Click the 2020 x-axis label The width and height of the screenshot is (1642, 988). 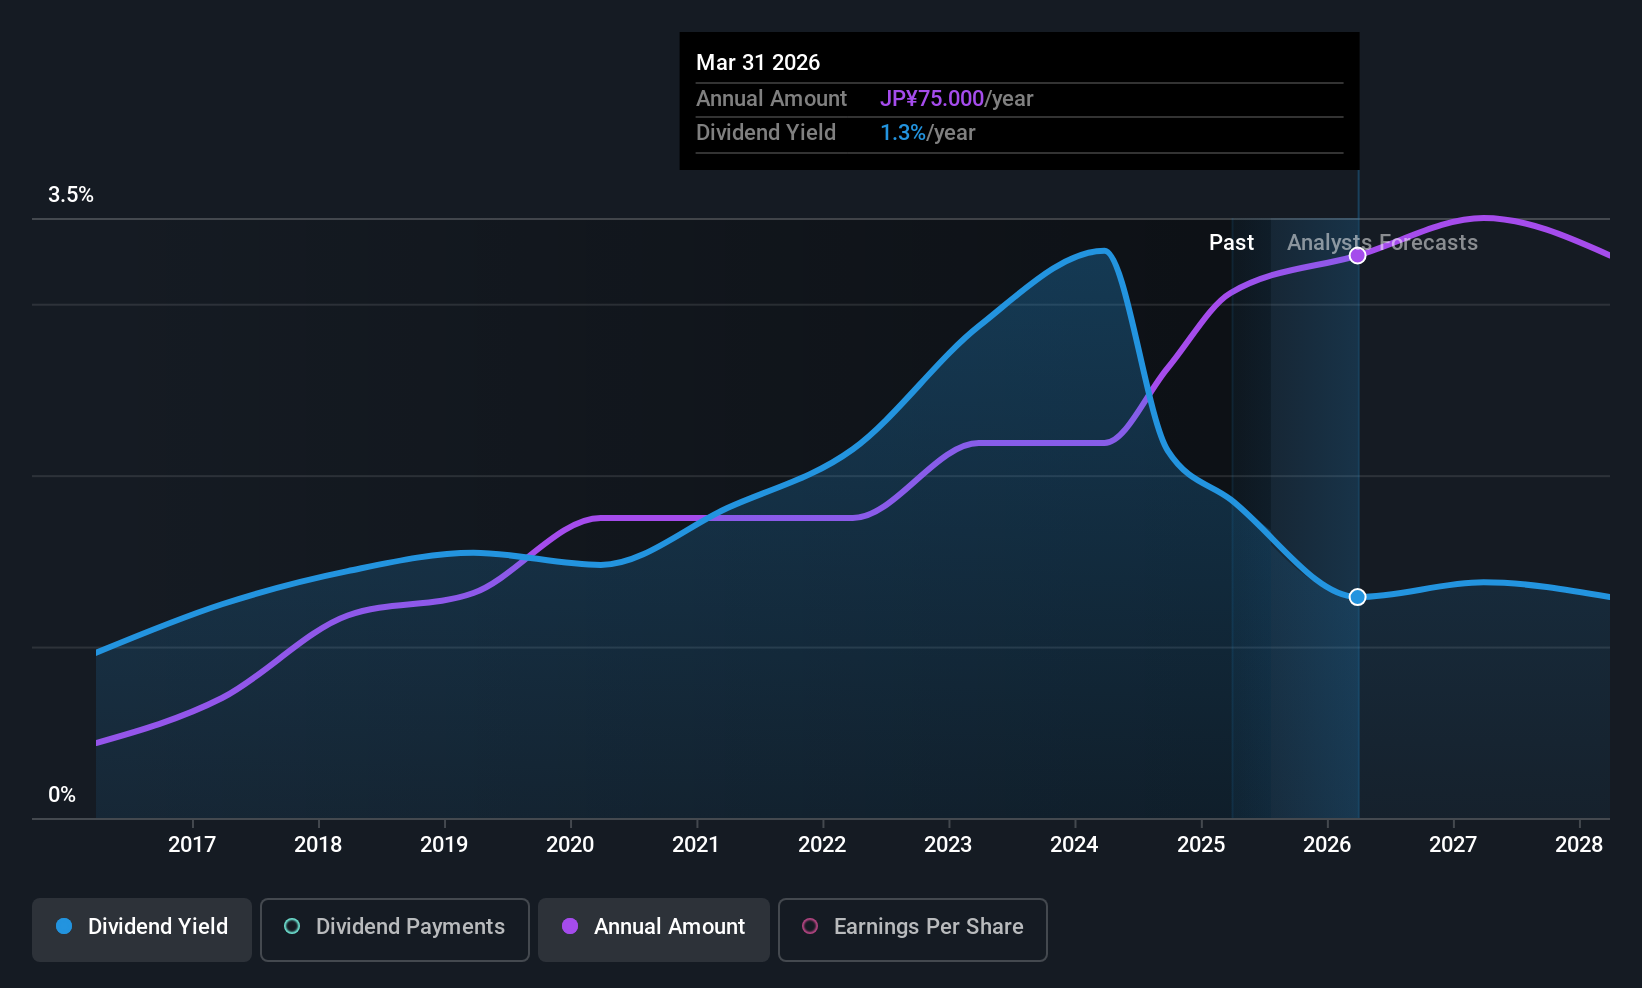tap(570, 845)
